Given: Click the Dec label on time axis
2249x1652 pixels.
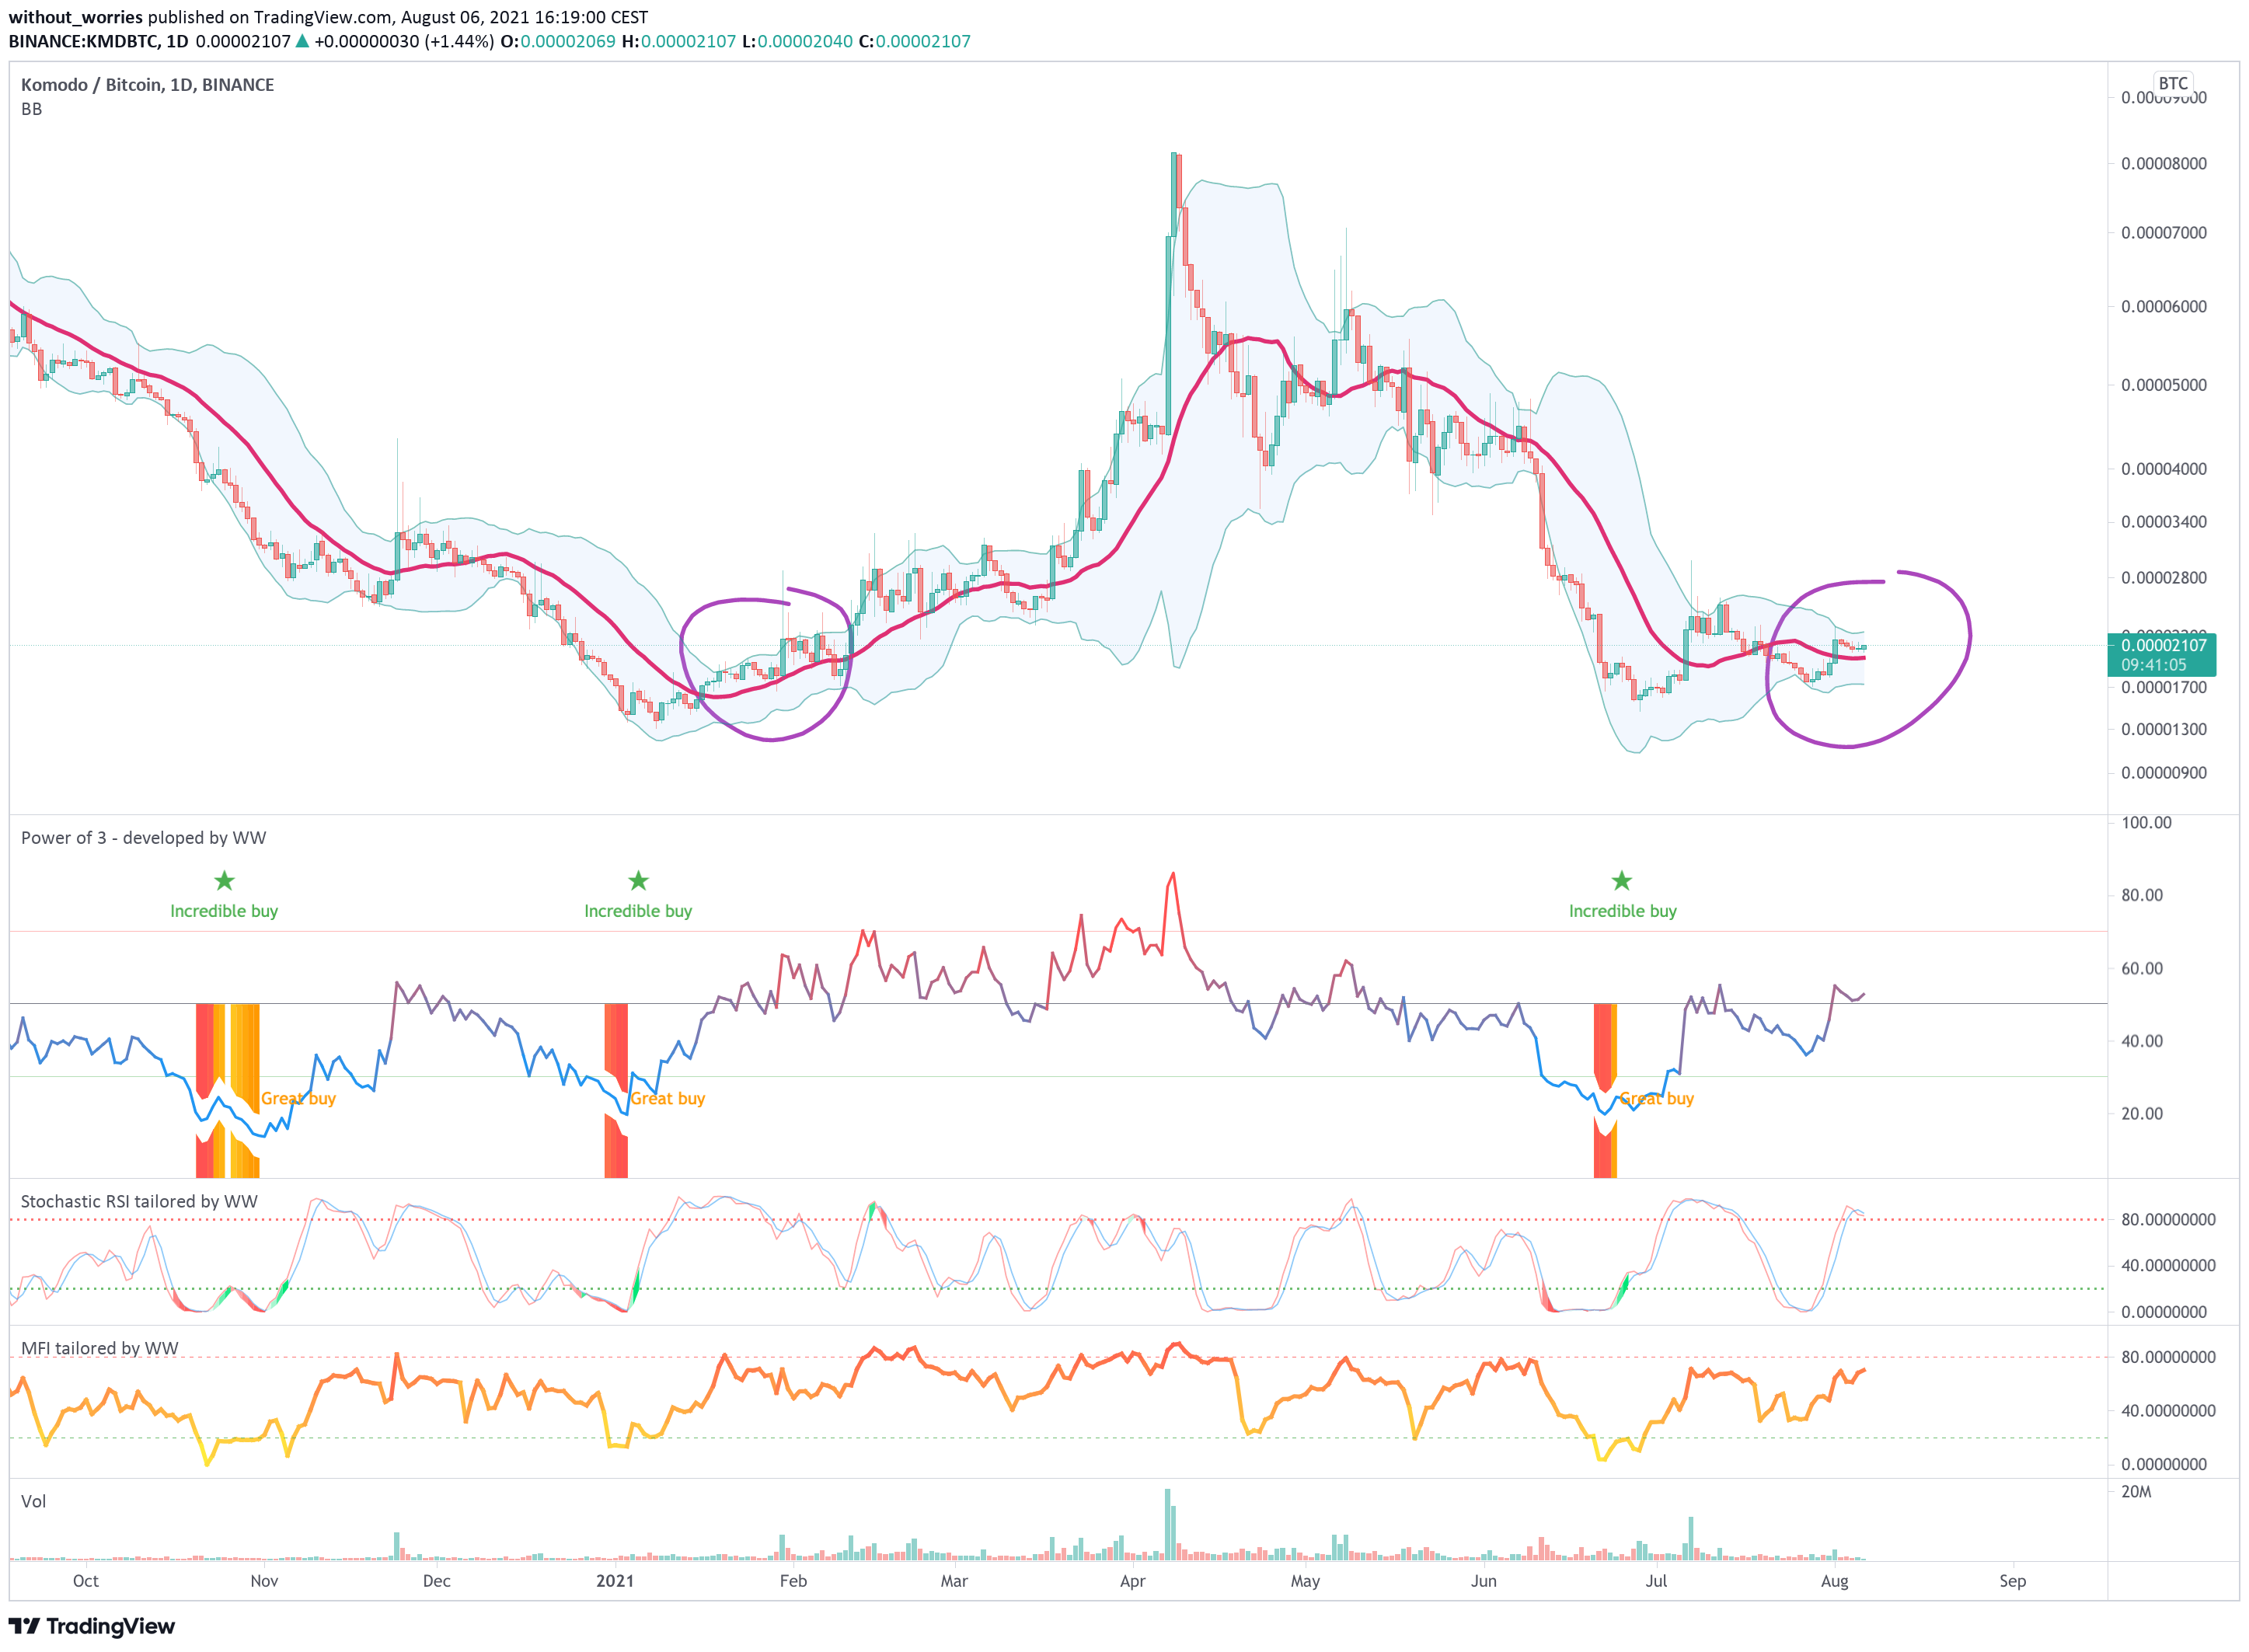Looking at the screenshot, I should coord(437,1581).
